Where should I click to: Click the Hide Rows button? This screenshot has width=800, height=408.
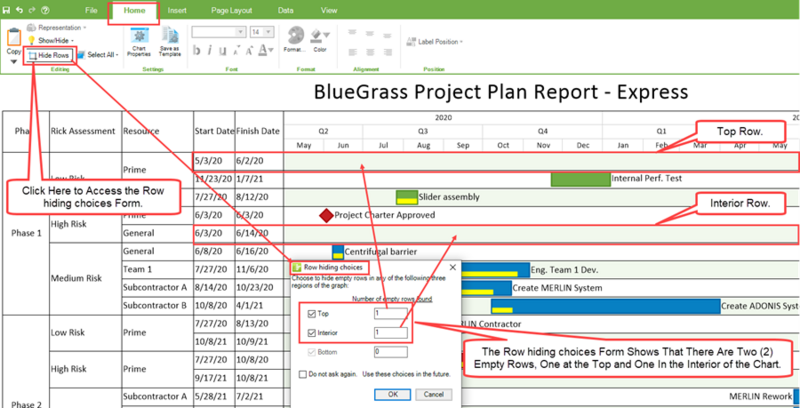click(x=48, y=55)
